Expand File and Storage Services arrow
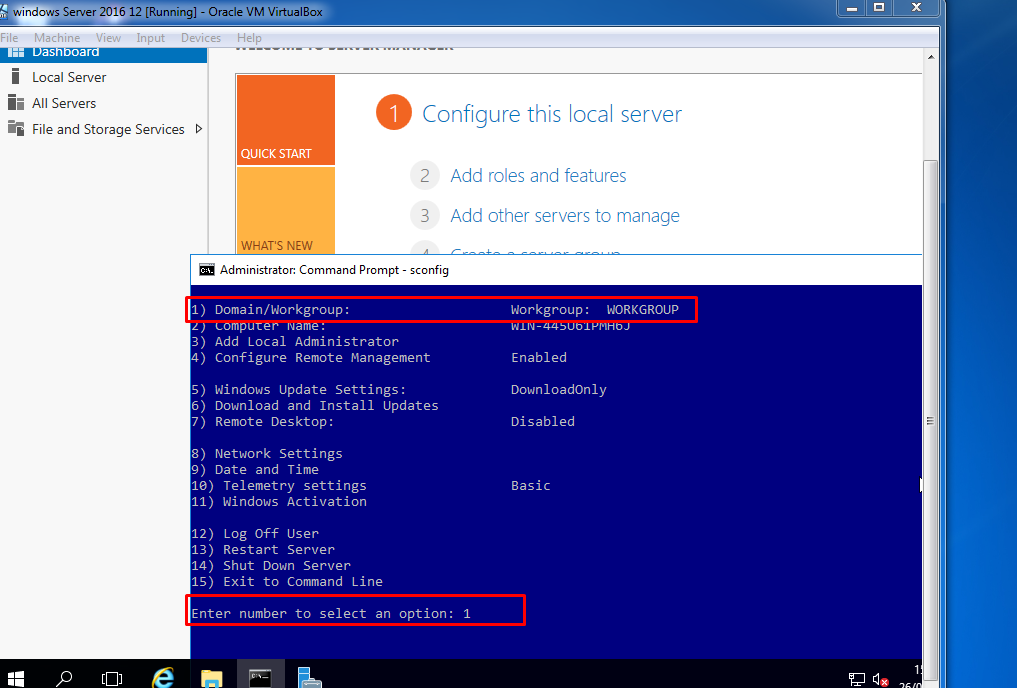The image size is (1017, 688). pyautogui.click(x=198, y=128)
